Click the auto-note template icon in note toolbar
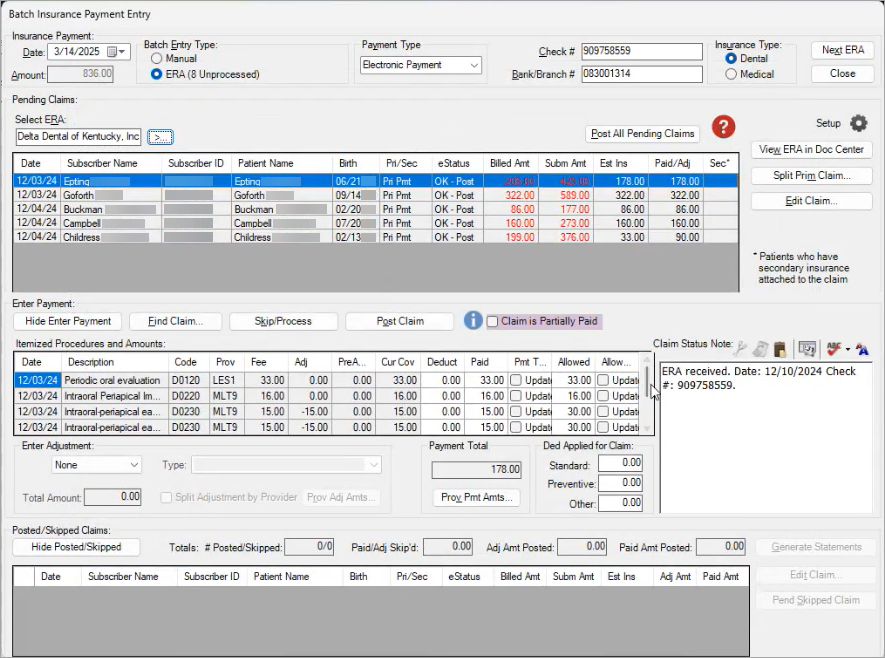The image size is (885, 658). pos(806,349)
